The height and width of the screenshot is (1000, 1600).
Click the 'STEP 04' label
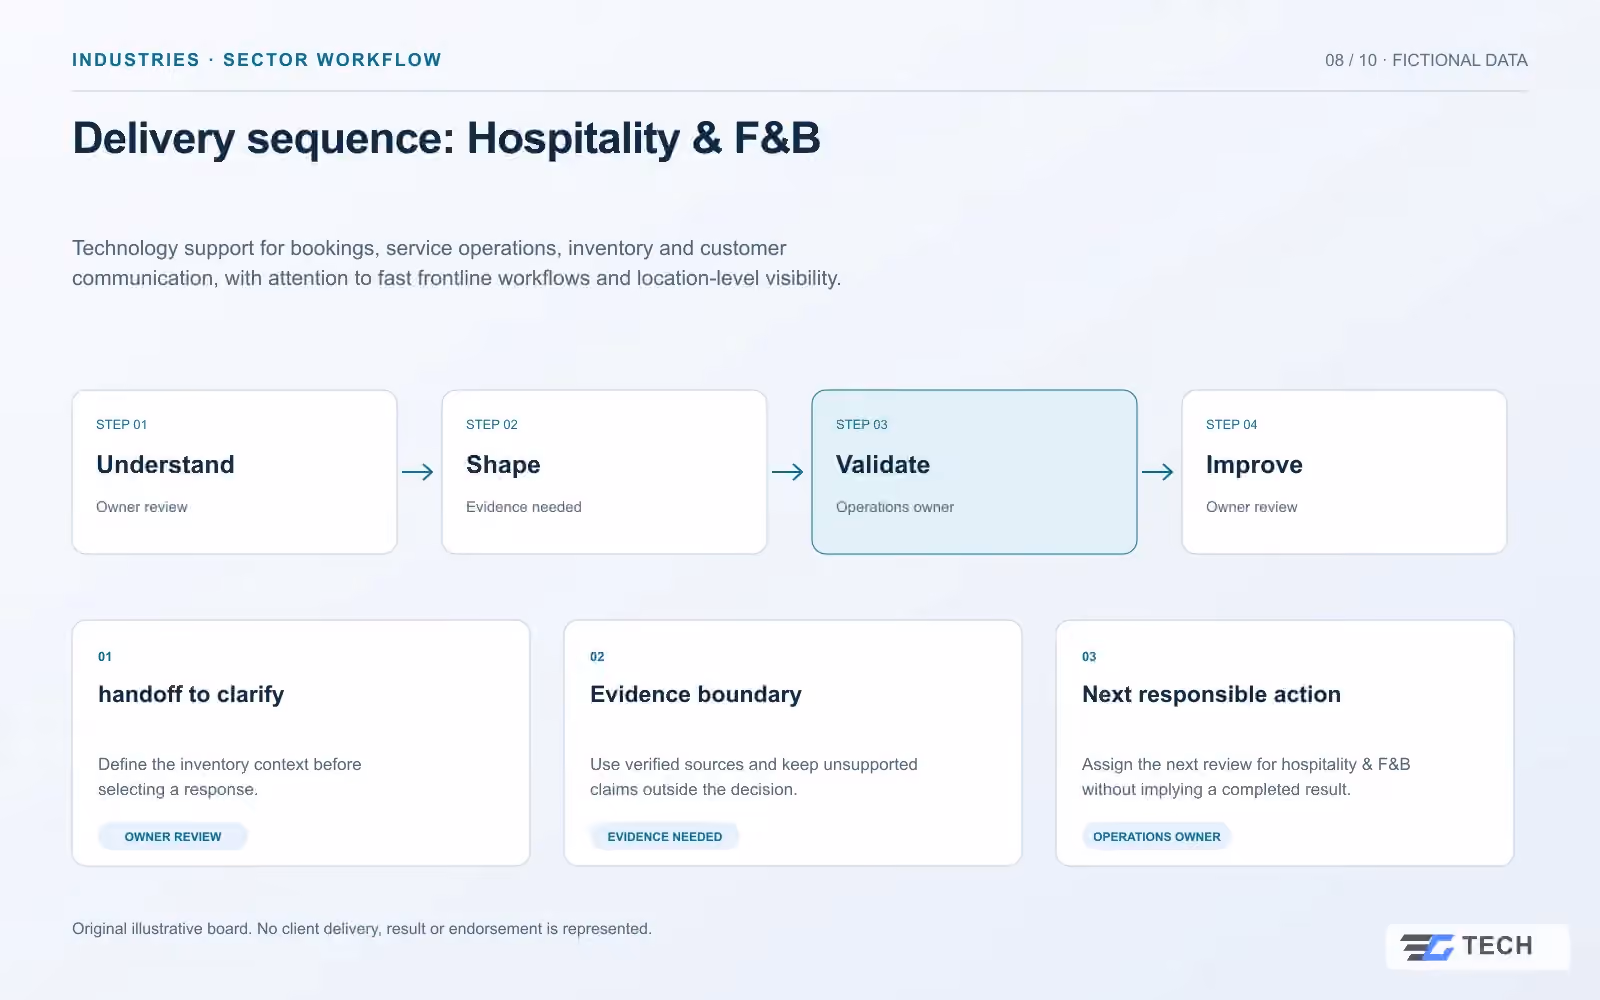point(1232,424)
